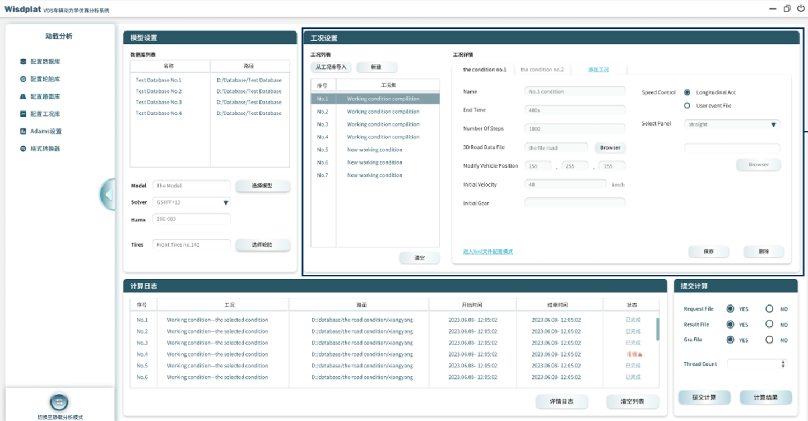Image resolution: width=808 pixels, height=421 pixels.
Task: Click the format converter icon in sidebar
Action: click(x=22, y=149)
